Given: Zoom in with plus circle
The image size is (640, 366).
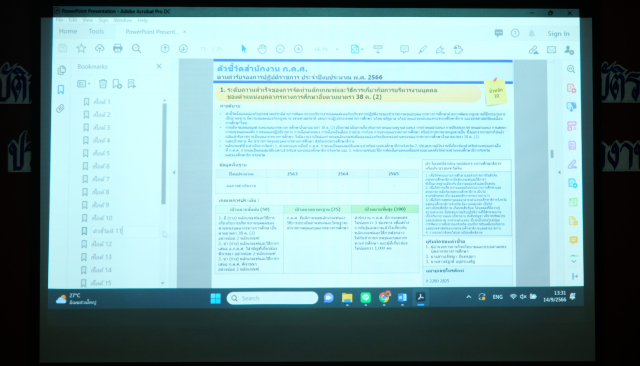Looking at the screenshot, I should tap(298, 49).
